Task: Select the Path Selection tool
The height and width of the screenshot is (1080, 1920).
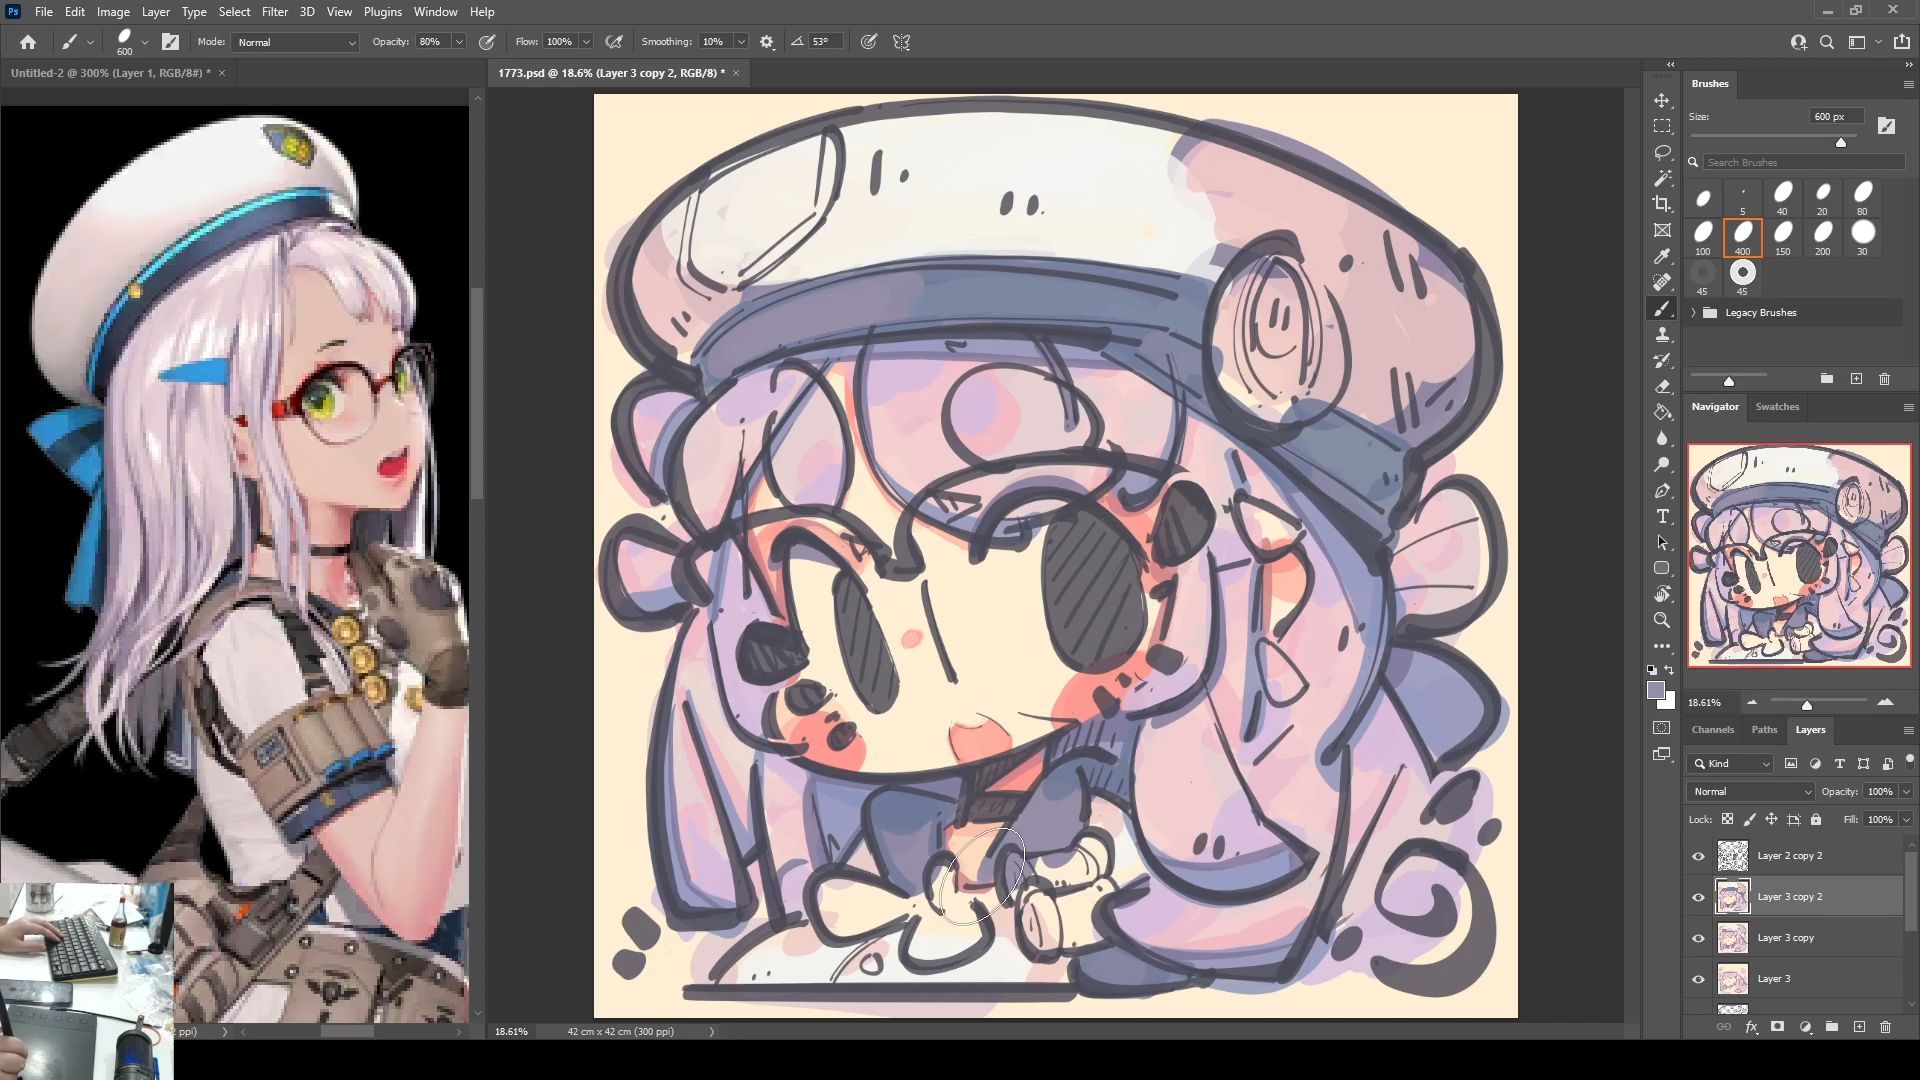Action: coord(1662,543)
